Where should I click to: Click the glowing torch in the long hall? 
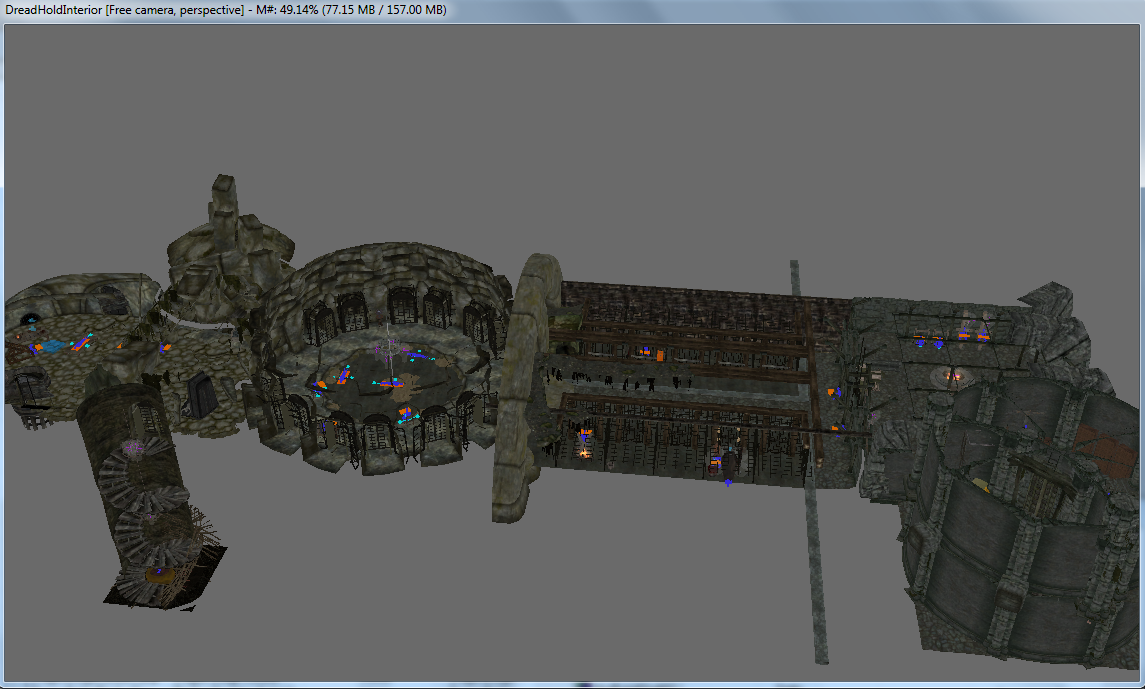584,452
